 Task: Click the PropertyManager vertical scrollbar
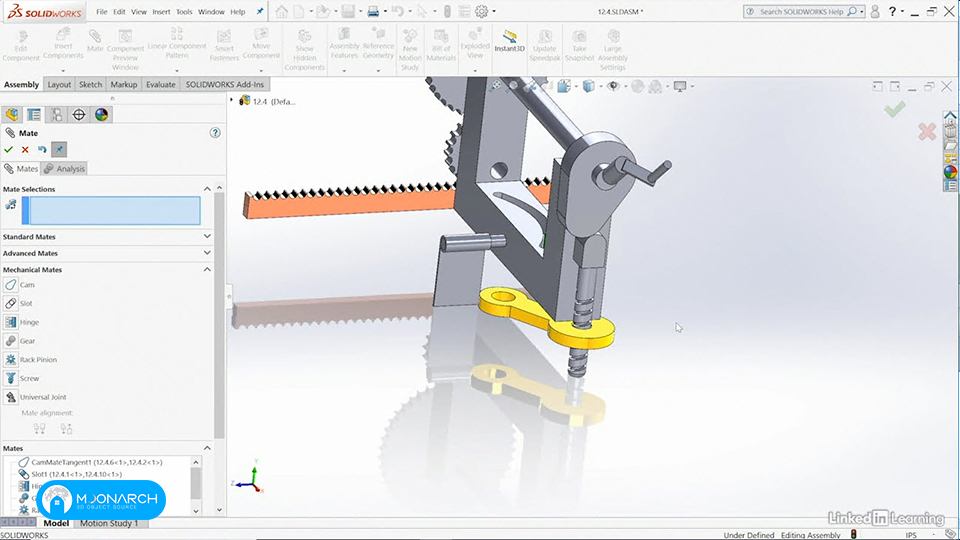coord(219,315)
